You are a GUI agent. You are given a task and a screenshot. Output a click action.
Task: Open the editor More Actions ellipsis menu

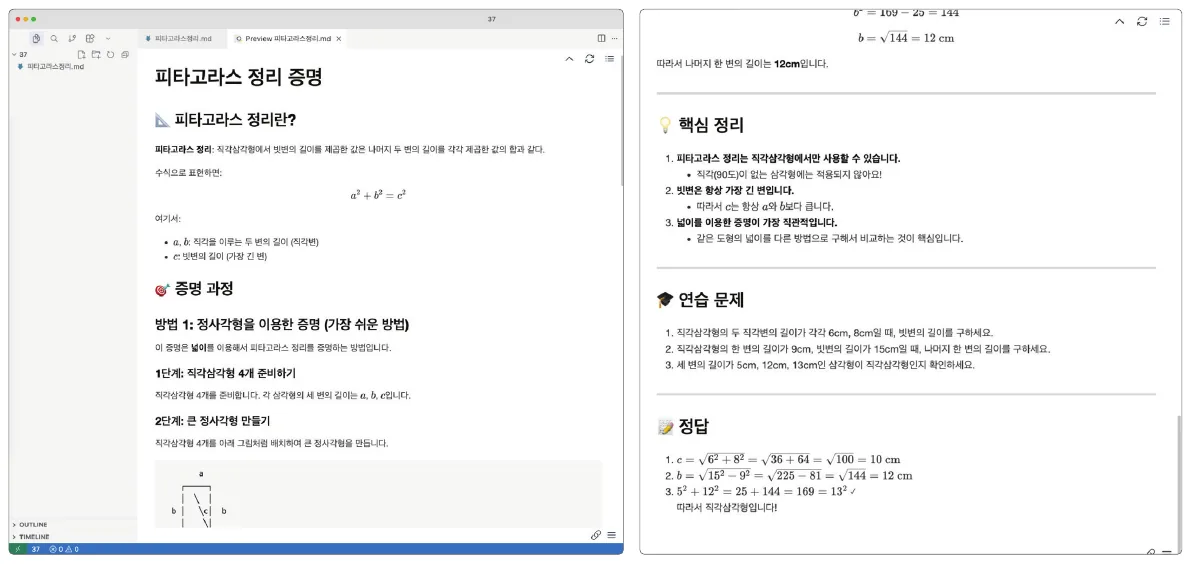[x=614, y=38]
